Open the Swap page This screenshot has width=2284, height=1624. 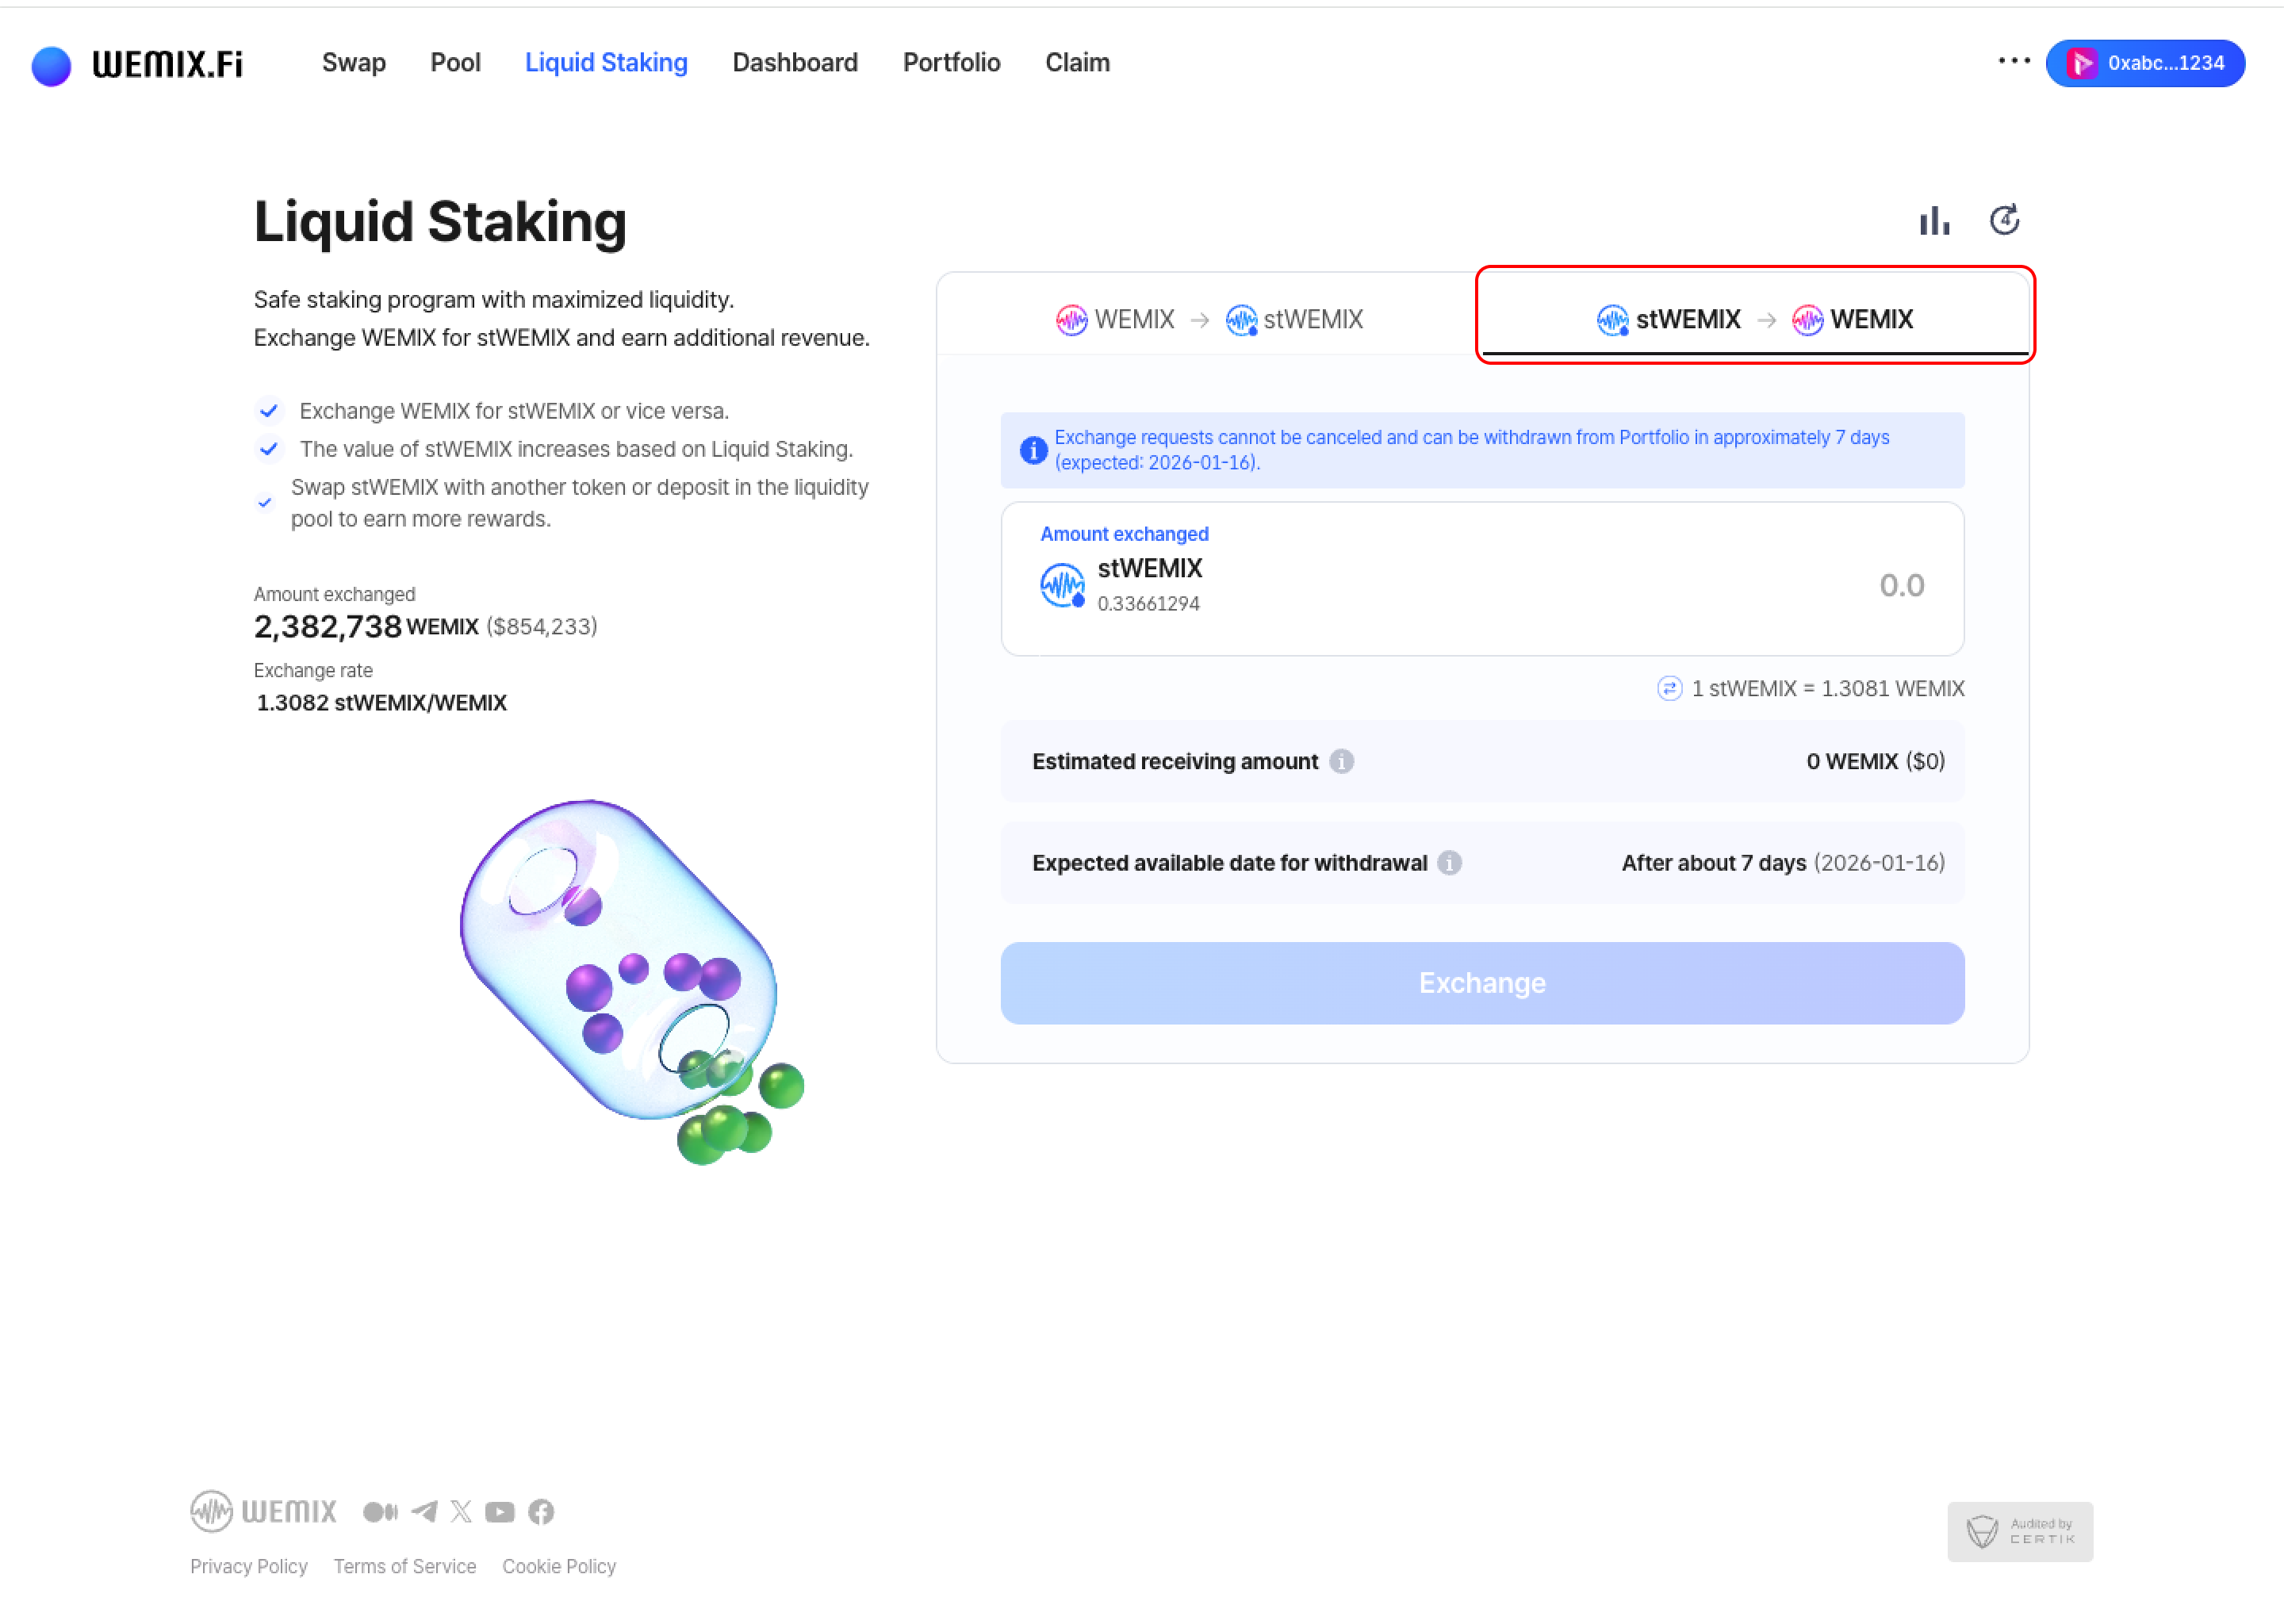[x=353, y=62]
